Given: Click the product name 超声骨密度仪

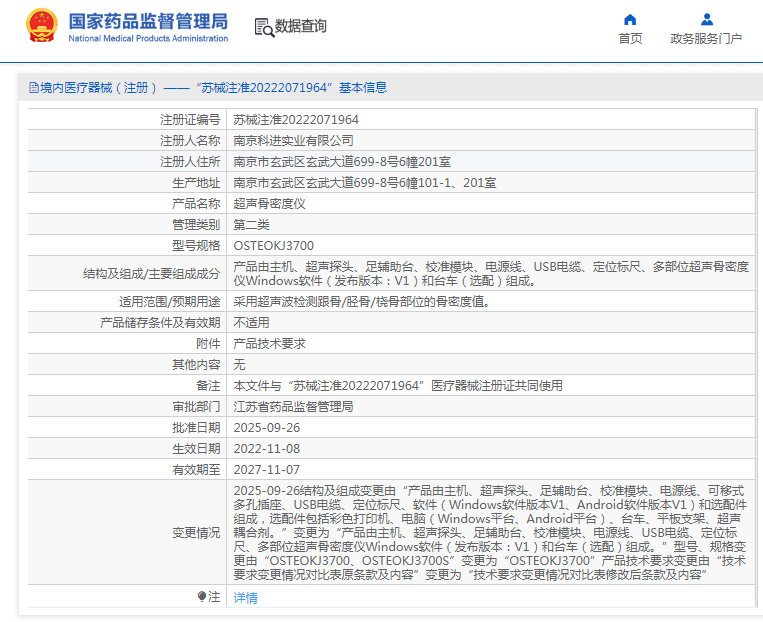Looking at the screenshot, I should point(269,204).
